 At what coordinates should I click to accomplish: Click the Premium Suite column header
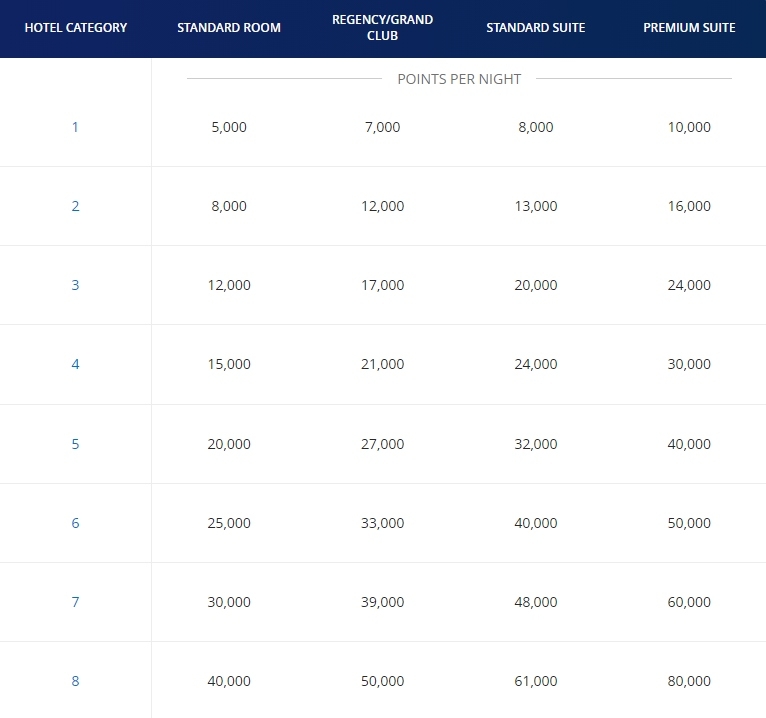(x=689, y=28)
